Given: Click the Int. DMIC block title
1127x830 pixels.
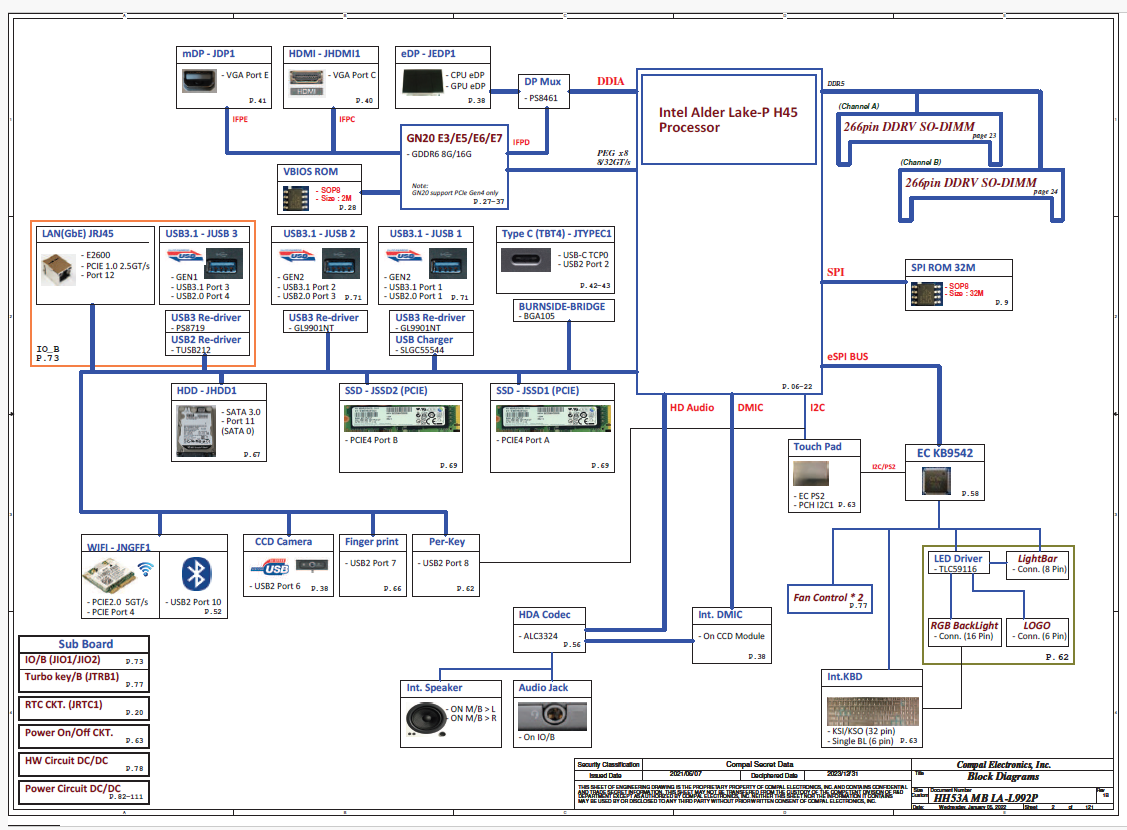Looking at the screenshot, I should pos(720,614).
